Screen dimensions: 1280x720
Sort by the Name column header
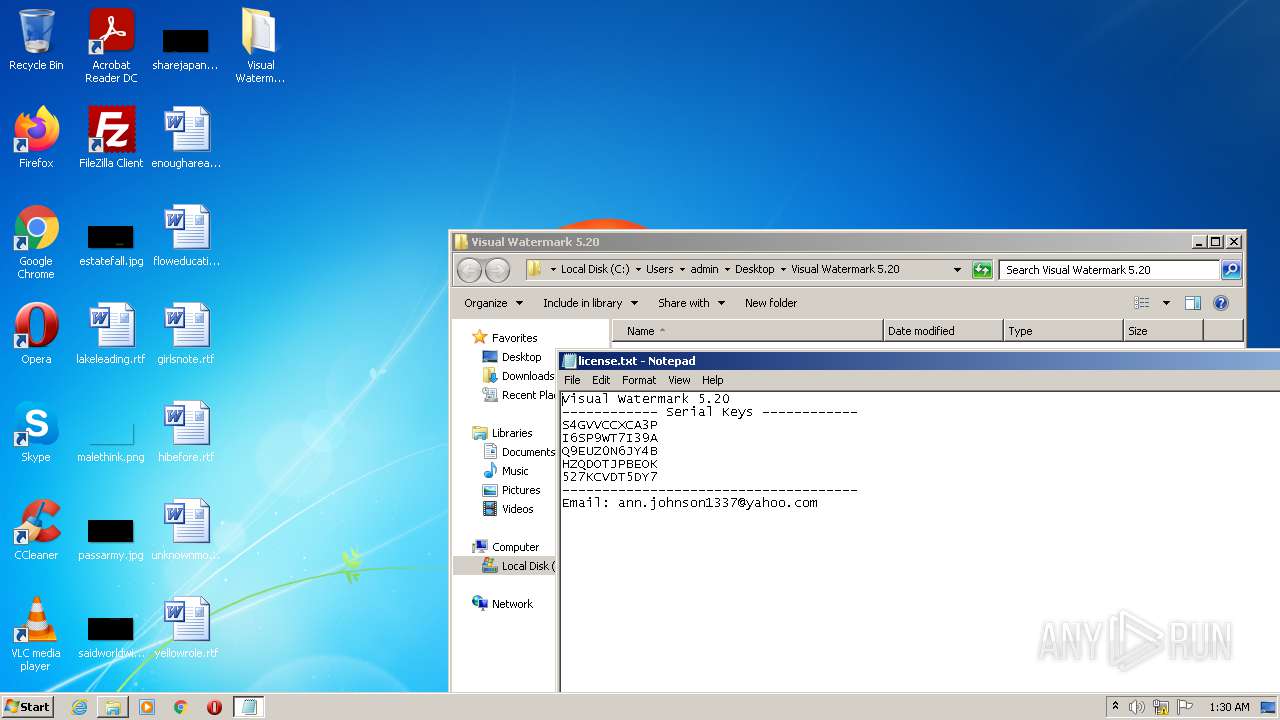pyautogui.click(x=748, y=331)
